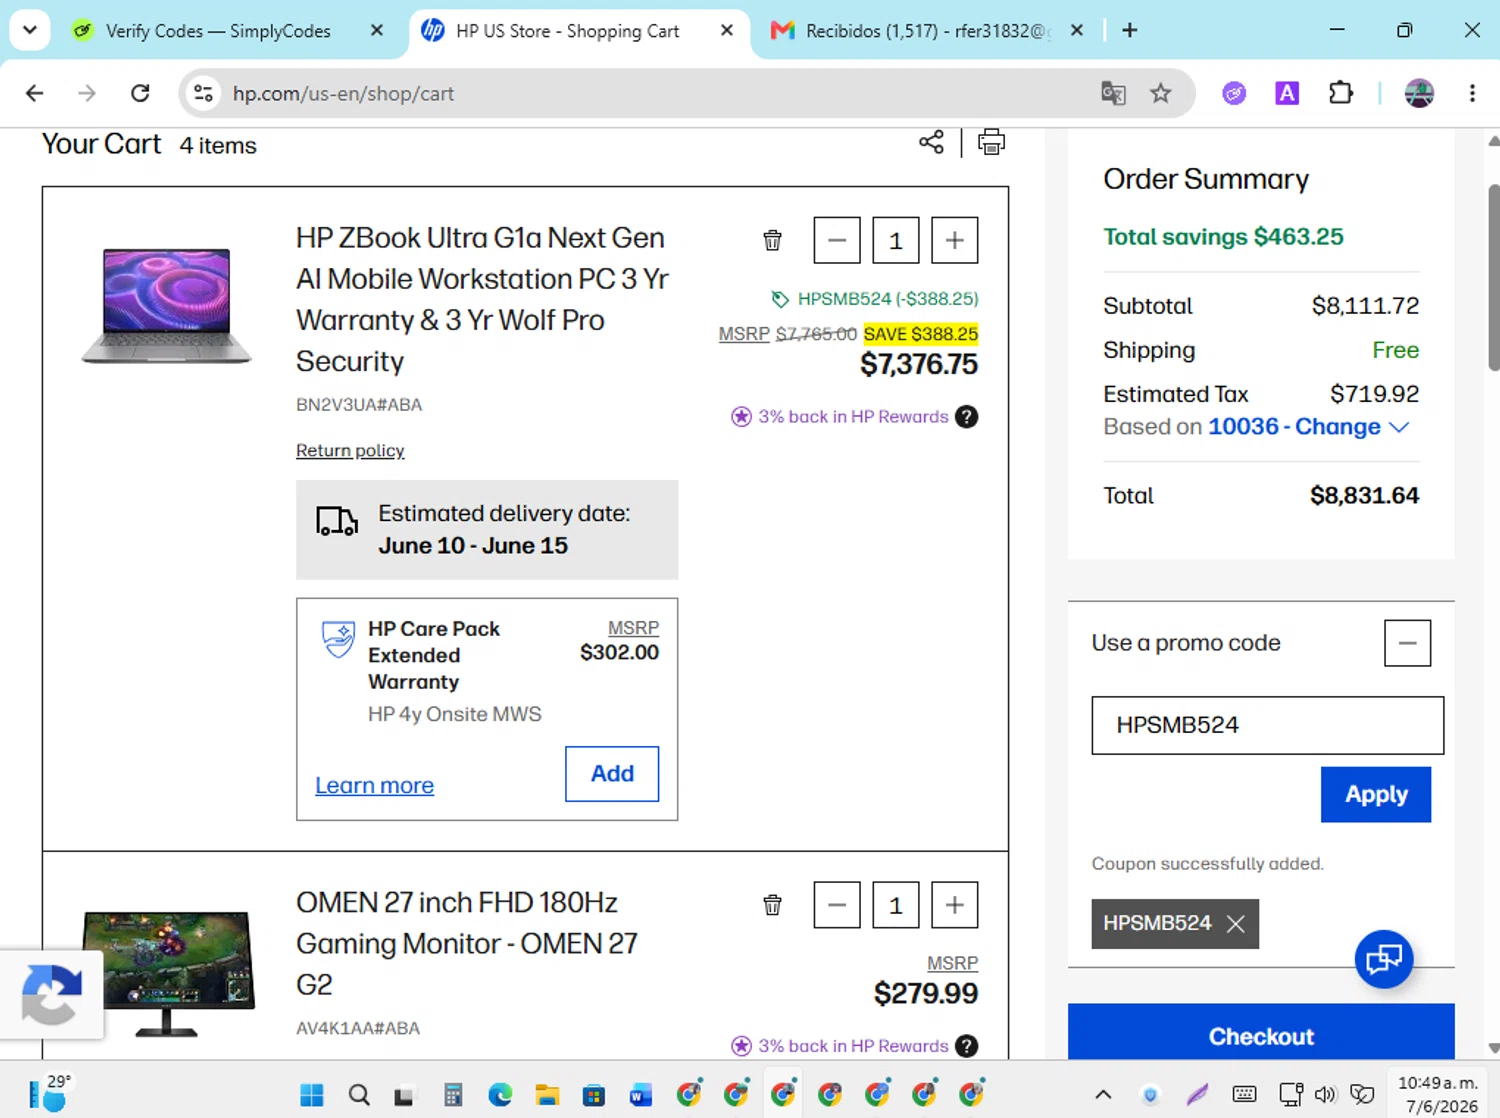1500x1118 pixels.
Task: Click the HPSMB524 coupon tag on ZBook
Action: coord(874,299)
